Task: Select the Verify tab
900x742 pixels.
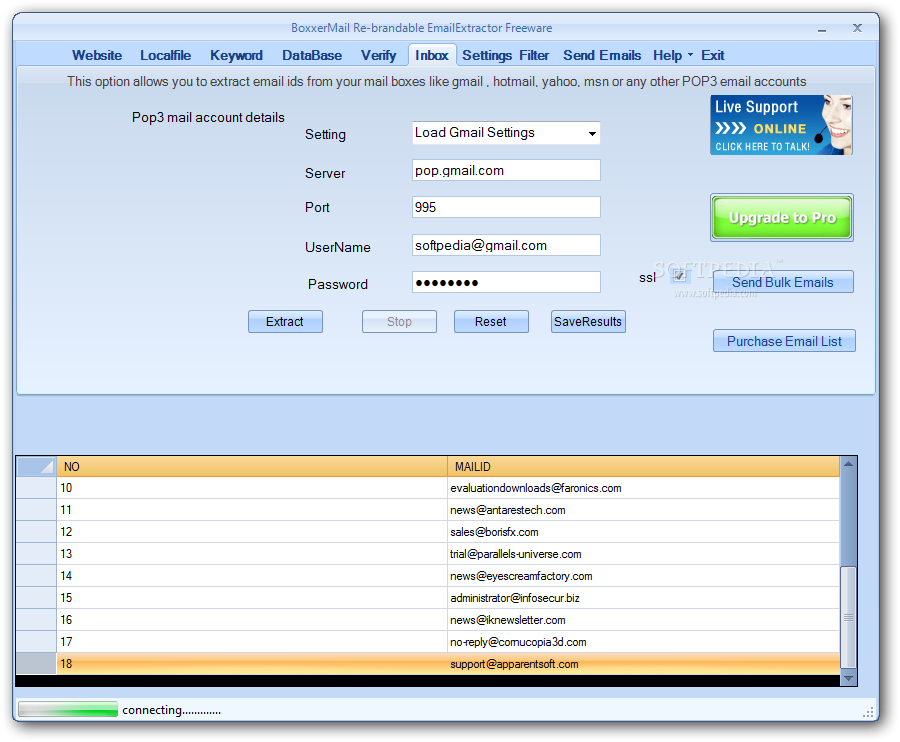Action: tap(378, 56)
